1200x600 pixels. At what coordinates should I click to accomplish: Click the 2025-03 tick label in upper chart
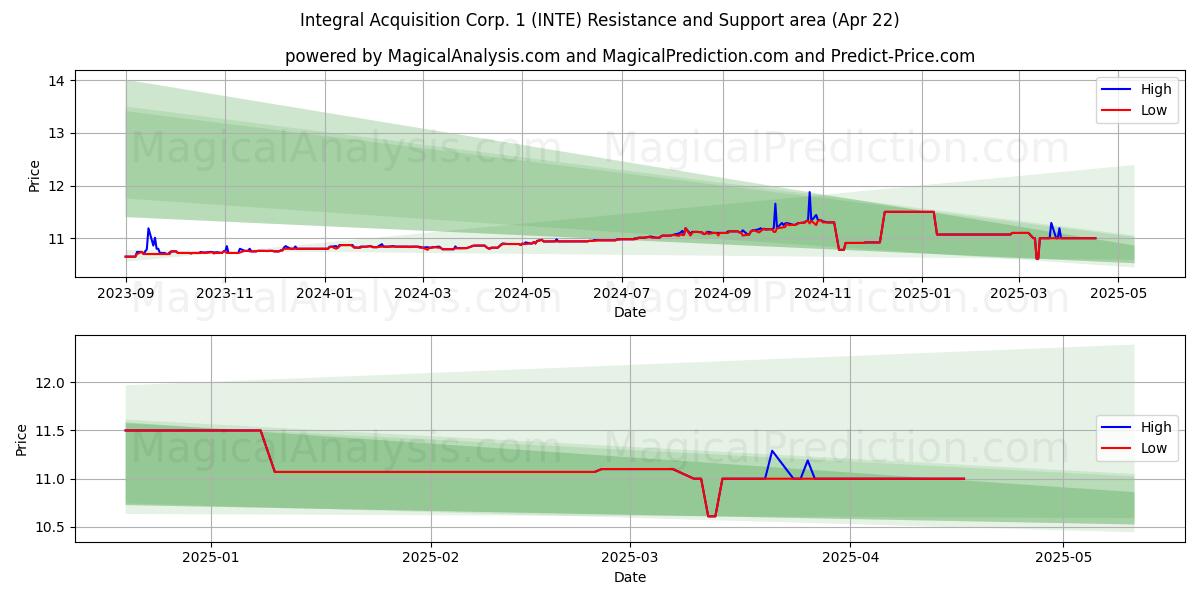tap(1019, 293)
